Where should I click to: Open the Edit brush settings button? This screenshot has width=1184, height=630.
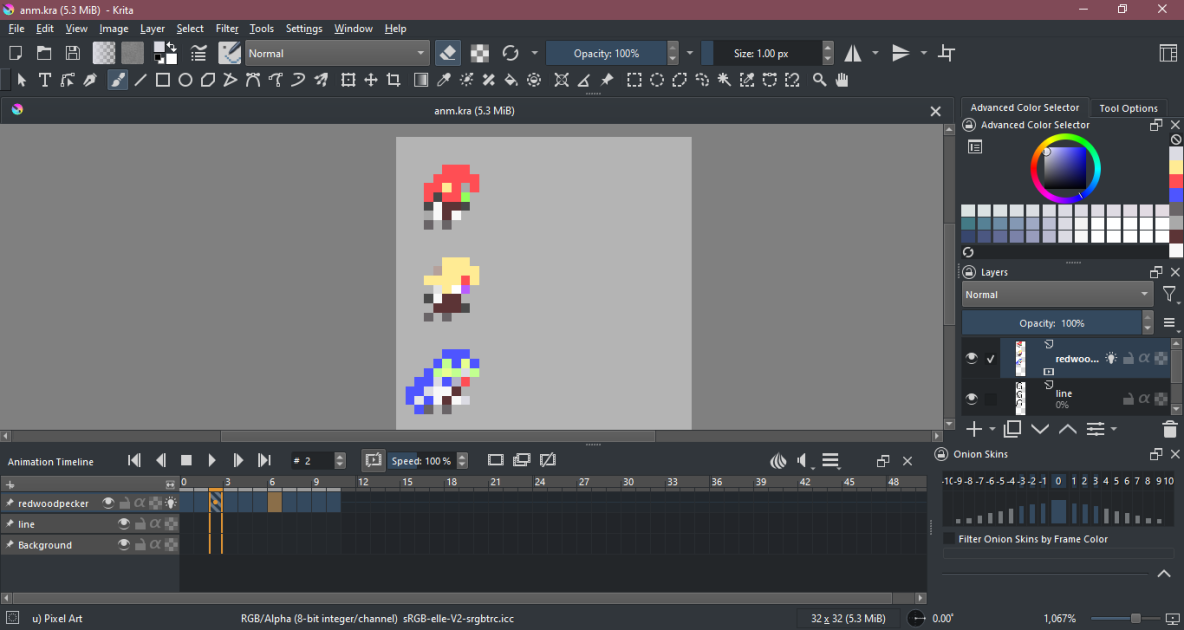point(199,53)
